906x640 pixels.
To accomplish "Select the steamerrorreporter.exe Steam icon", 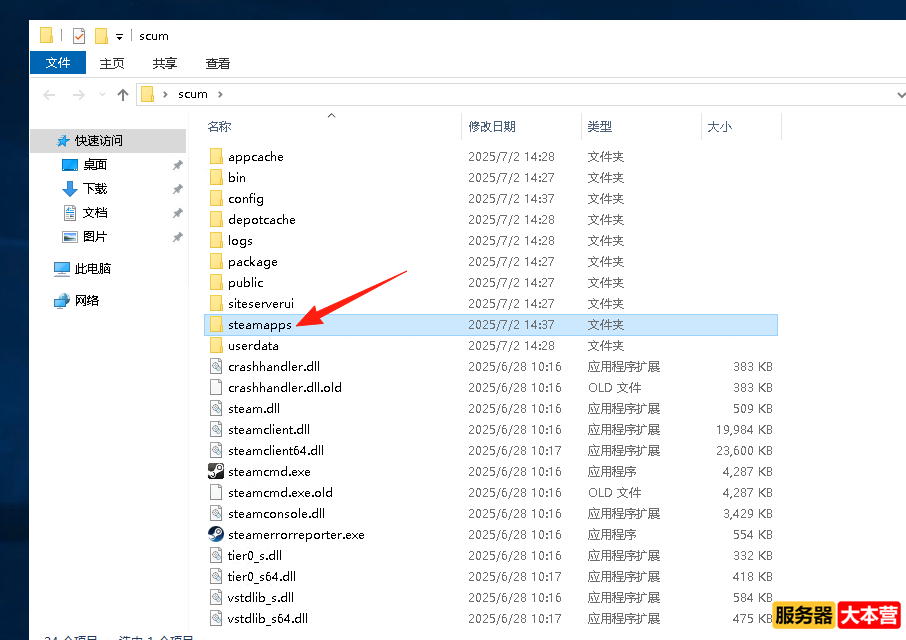I will coord(216,534).
